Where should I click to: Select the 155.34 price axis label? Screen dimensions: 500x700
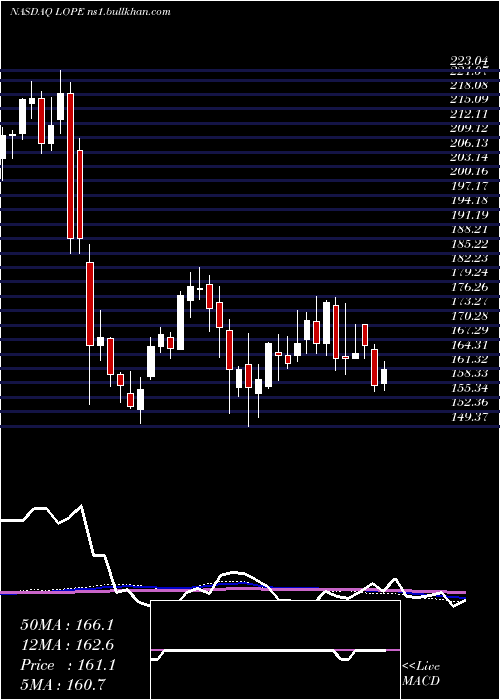pyautogui.click(x=468, y=388)
